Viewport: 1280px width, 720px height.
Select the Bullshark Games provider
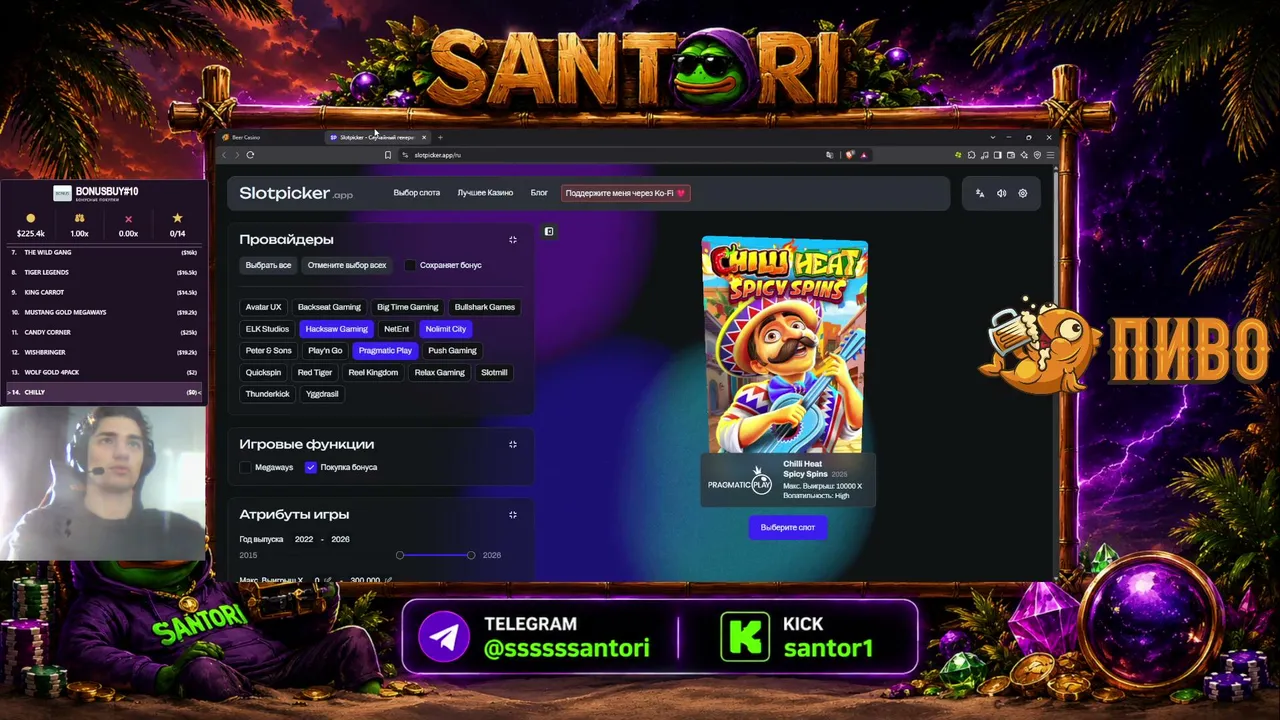[x=485, y=307]
